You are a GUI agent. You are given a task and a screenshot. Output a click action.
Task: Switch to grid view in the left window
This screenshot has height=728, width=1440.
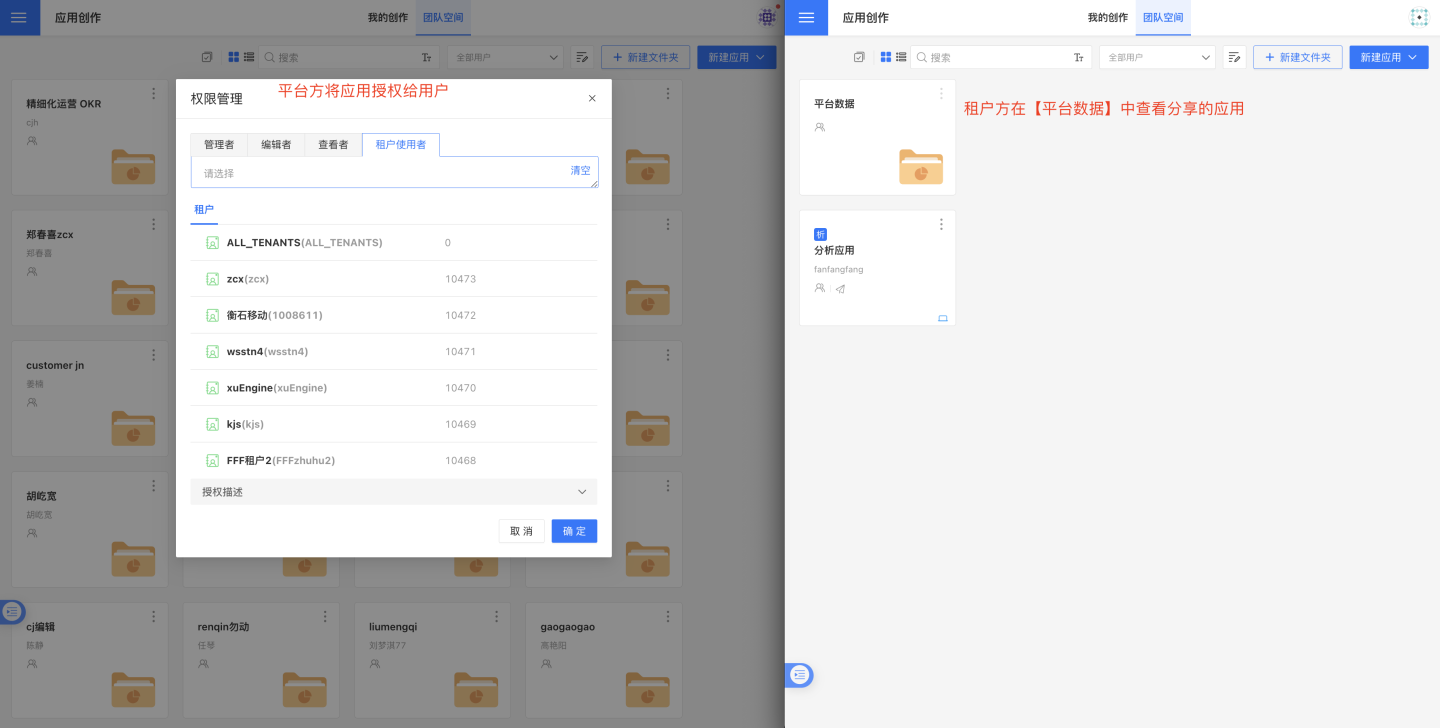coord(233,57)
